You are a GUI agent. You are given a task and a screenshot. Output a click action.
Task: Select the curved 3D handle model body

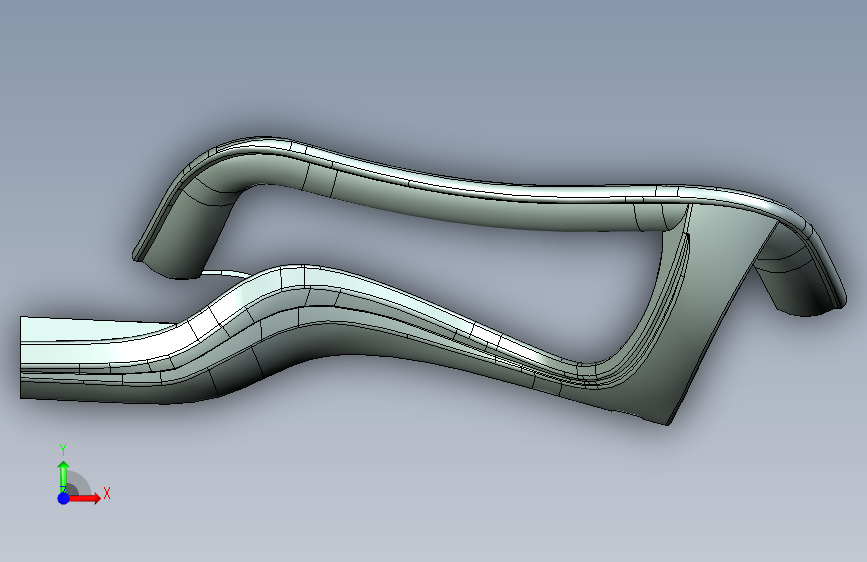tap(433, 280)
